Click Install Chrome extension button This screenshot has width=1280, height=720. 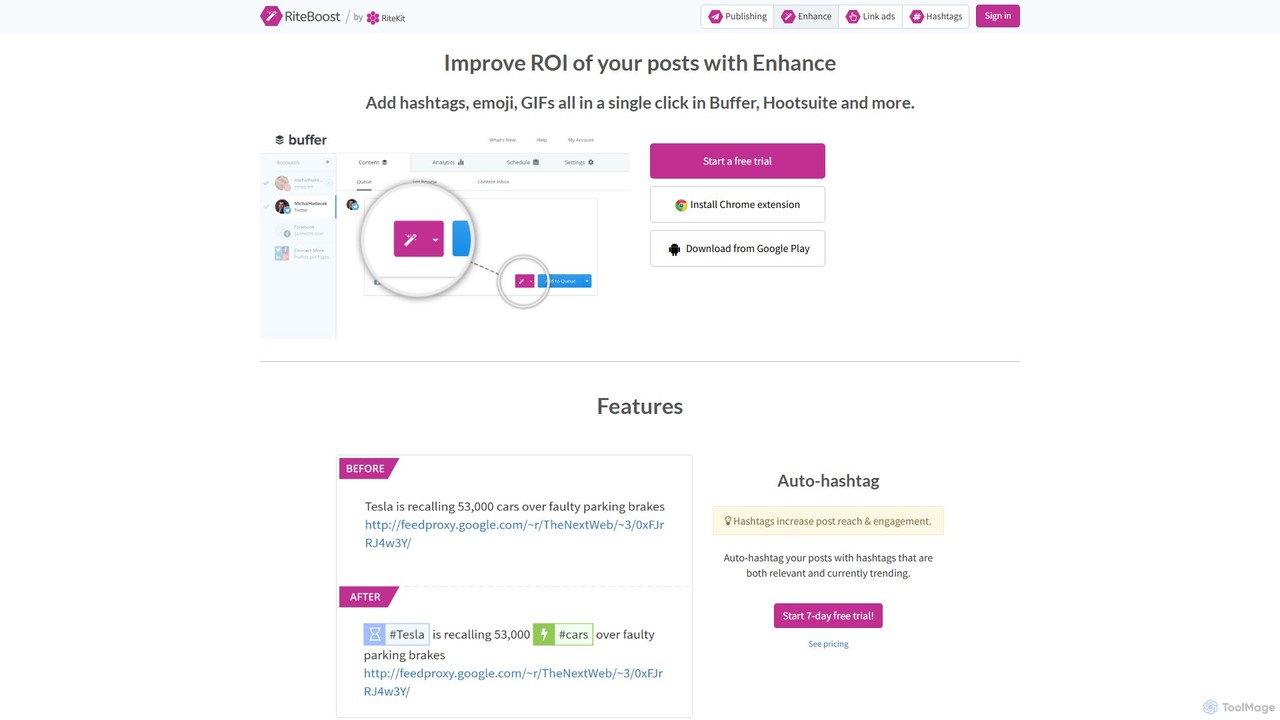pyautogui.click(x=737, y=204)
